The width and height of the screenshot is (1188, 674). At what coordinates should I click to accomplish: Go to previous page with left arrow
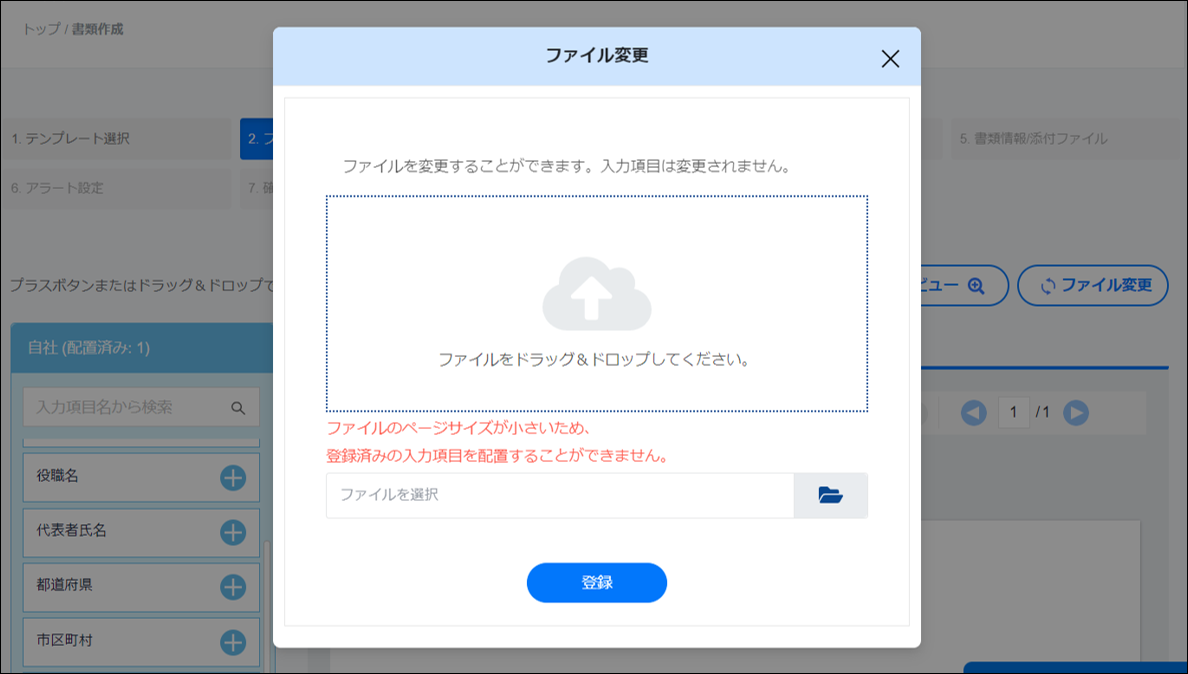point(974,413)
